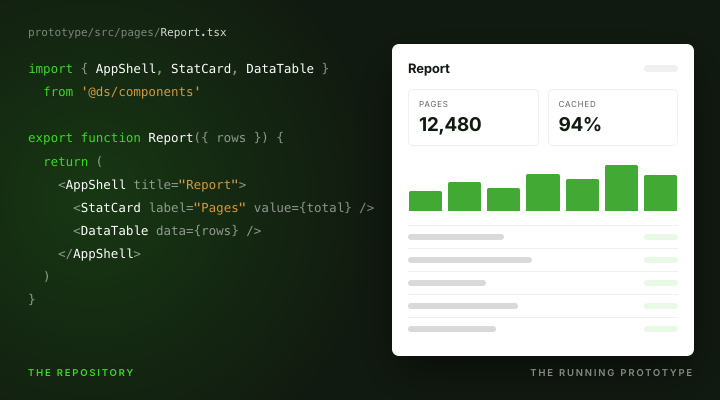Click 'export function Report' line

pos(156,138)
